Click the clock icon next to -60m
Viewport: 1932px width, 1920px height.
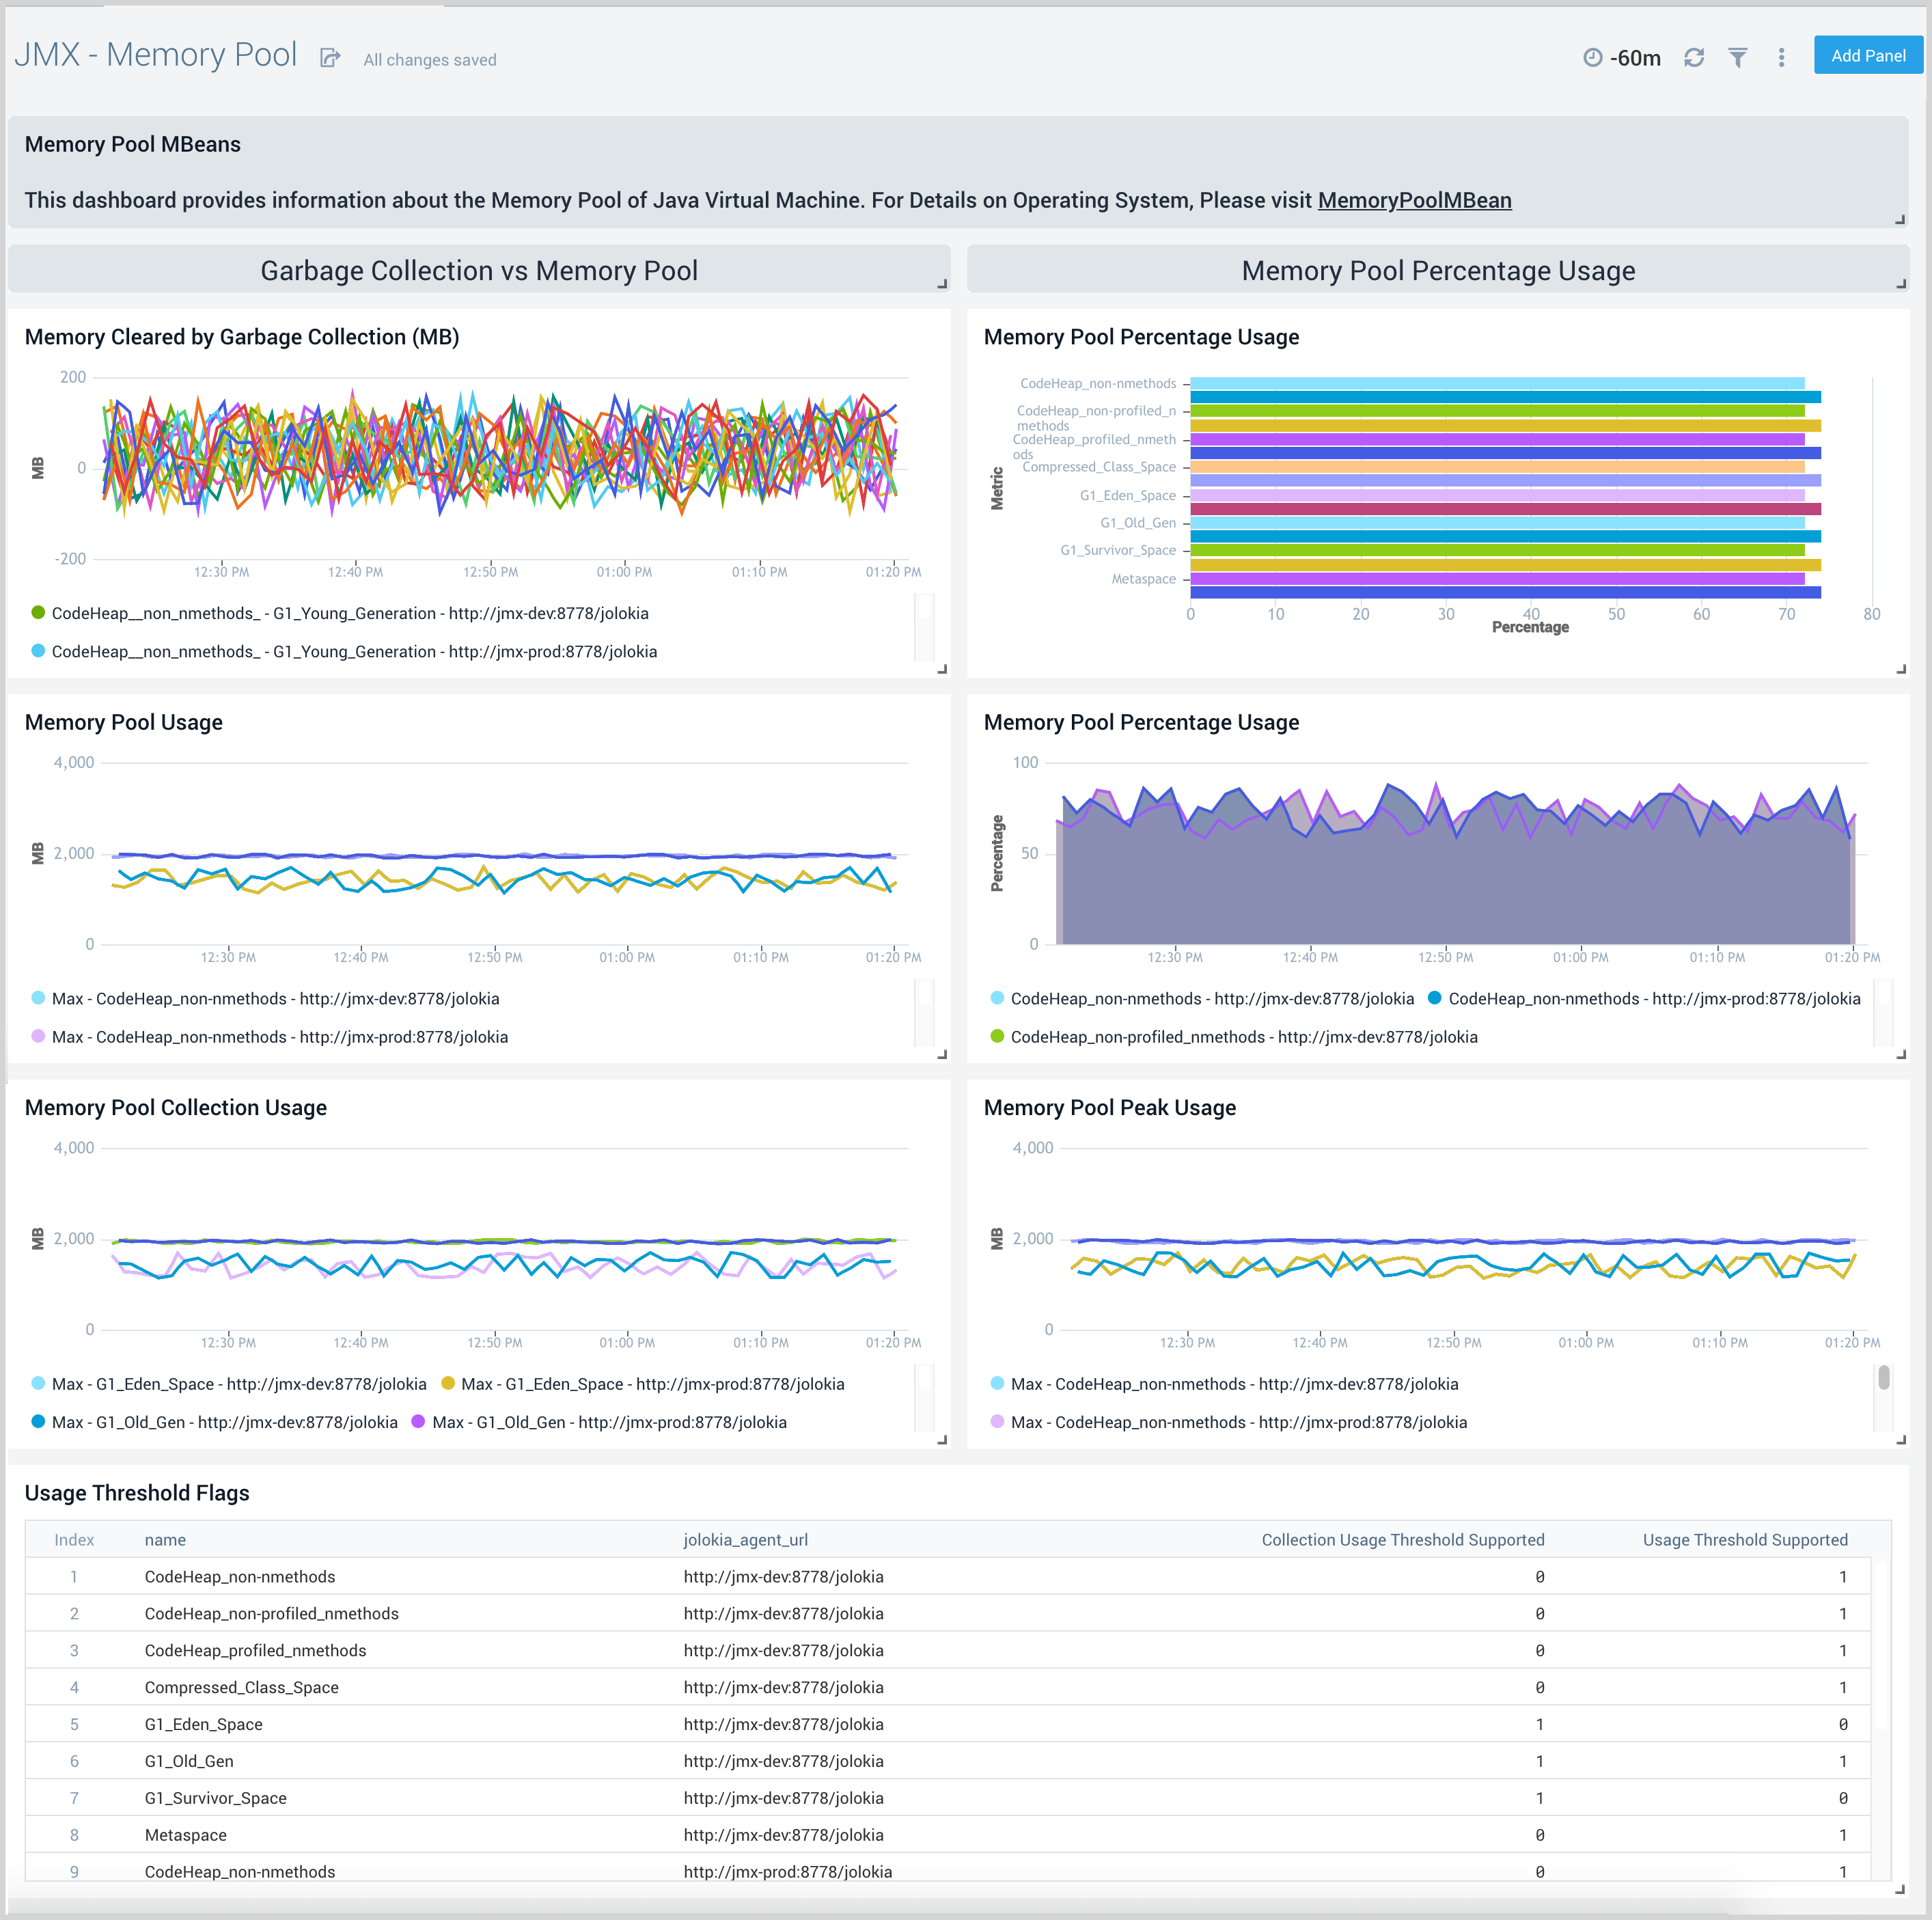[x=1592, y=57]
